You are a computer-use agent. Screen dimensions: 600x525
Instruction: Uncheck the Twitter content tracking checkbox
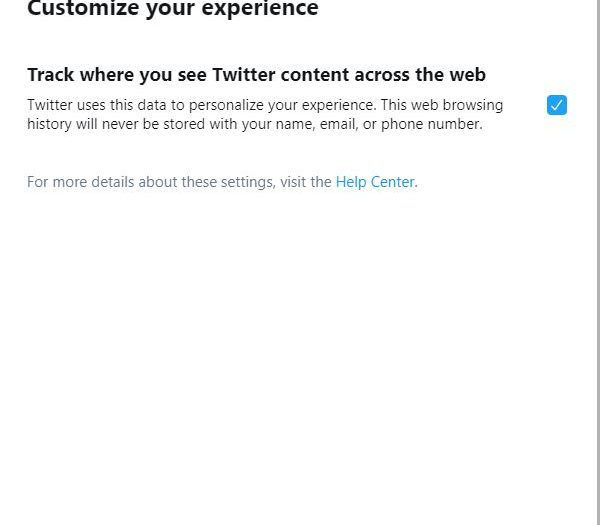pos(557,105)
